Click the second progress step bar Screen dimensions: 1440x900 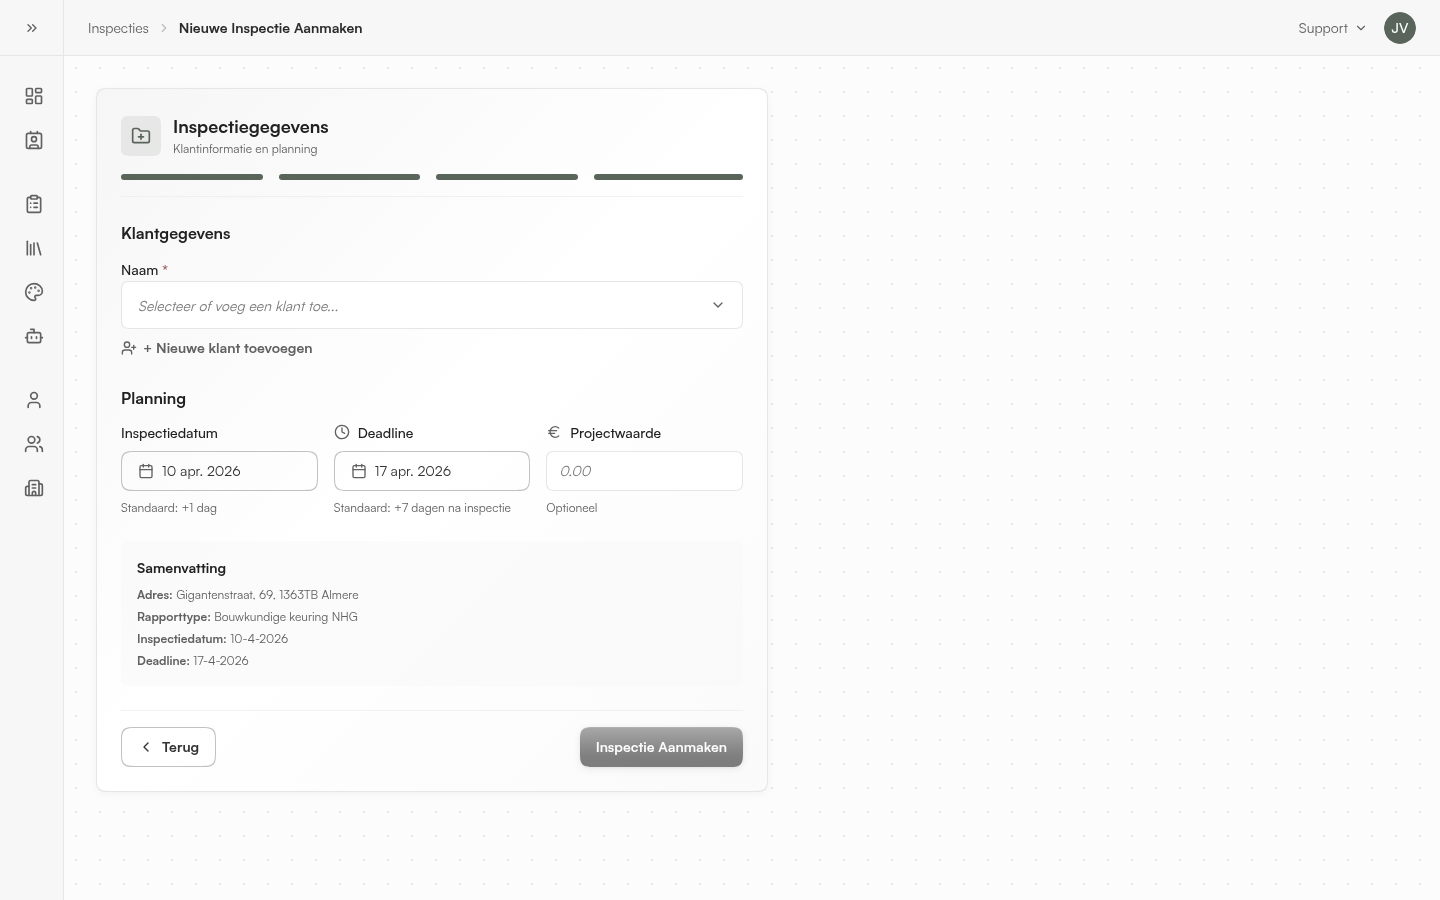point(349,177)
